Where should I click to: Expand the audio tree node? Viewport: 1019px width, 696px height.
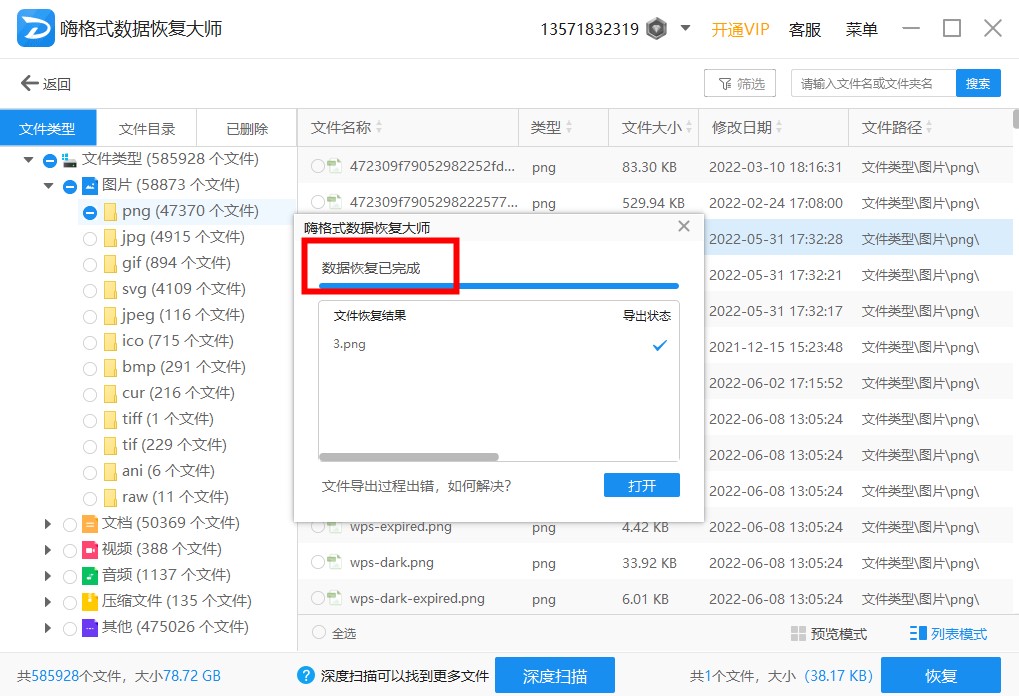point(47,576)
